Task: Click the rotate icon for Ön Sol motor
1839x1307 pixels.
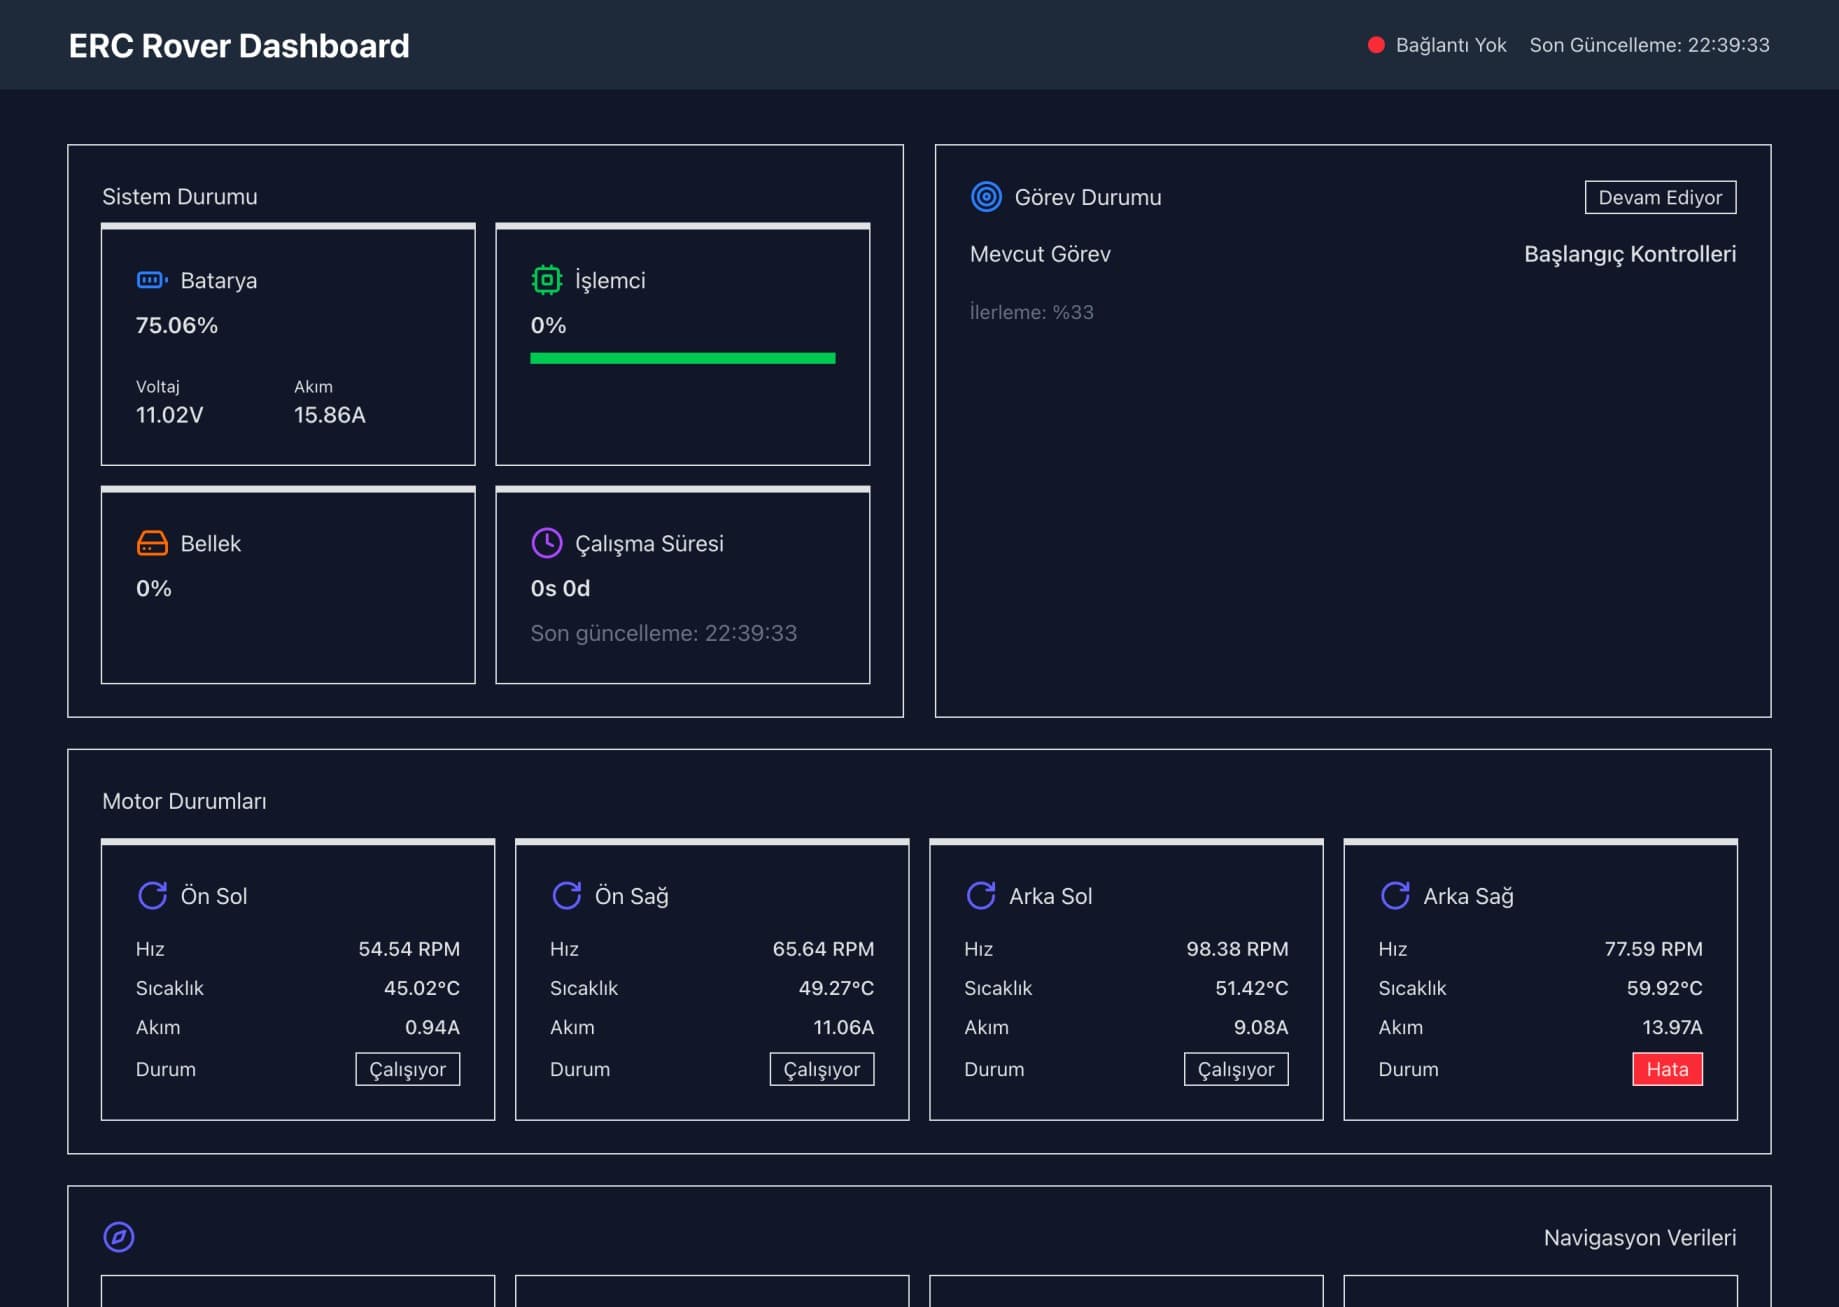Action: (x=152, y=895)
